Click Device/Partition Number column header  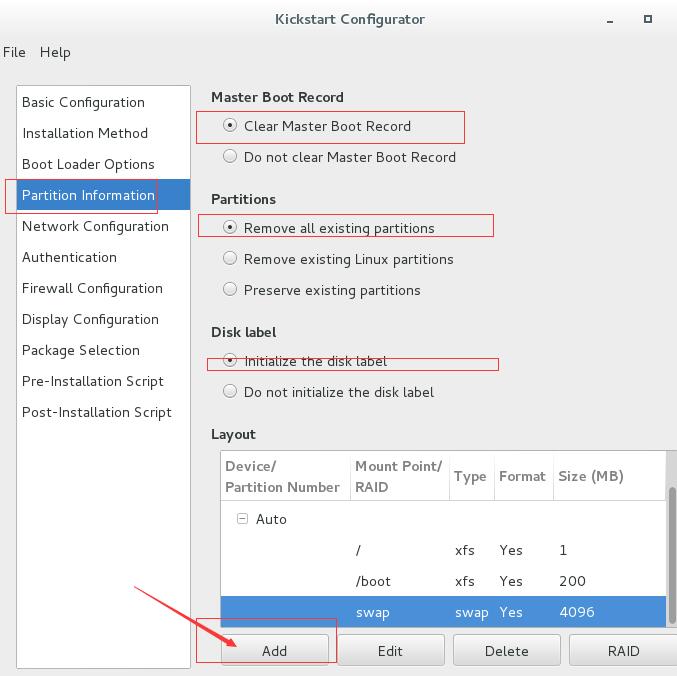pos(285,476)
